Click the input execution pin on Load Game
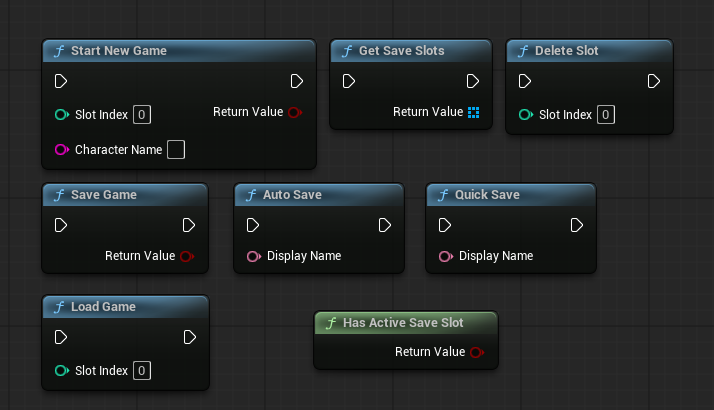 pos(61,338)
